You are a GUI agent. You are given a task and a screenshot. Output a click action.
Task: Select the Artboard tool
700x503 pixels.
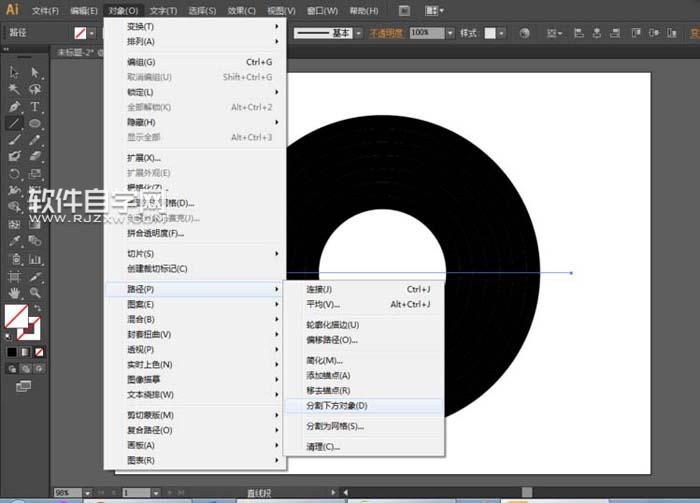(x=14, y=277)
